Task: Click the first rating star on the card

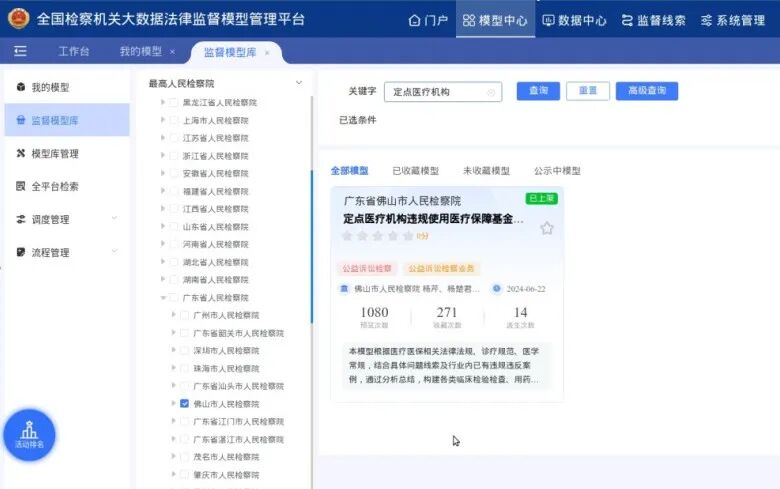Action: tap(347, 236)
